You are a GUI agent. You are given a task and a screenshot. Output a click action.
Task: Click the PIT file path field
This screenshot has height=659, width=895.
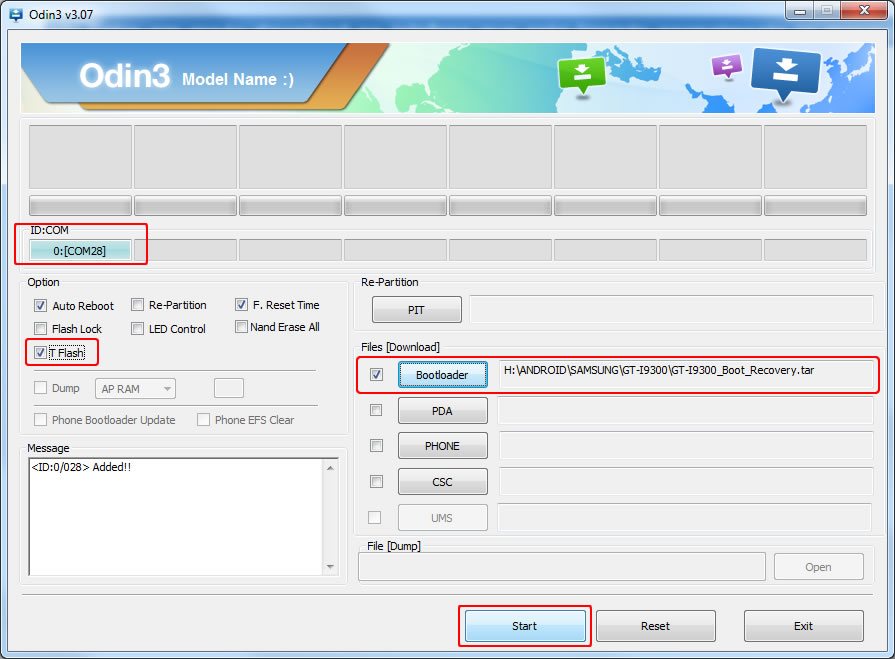tap(671, 309)
